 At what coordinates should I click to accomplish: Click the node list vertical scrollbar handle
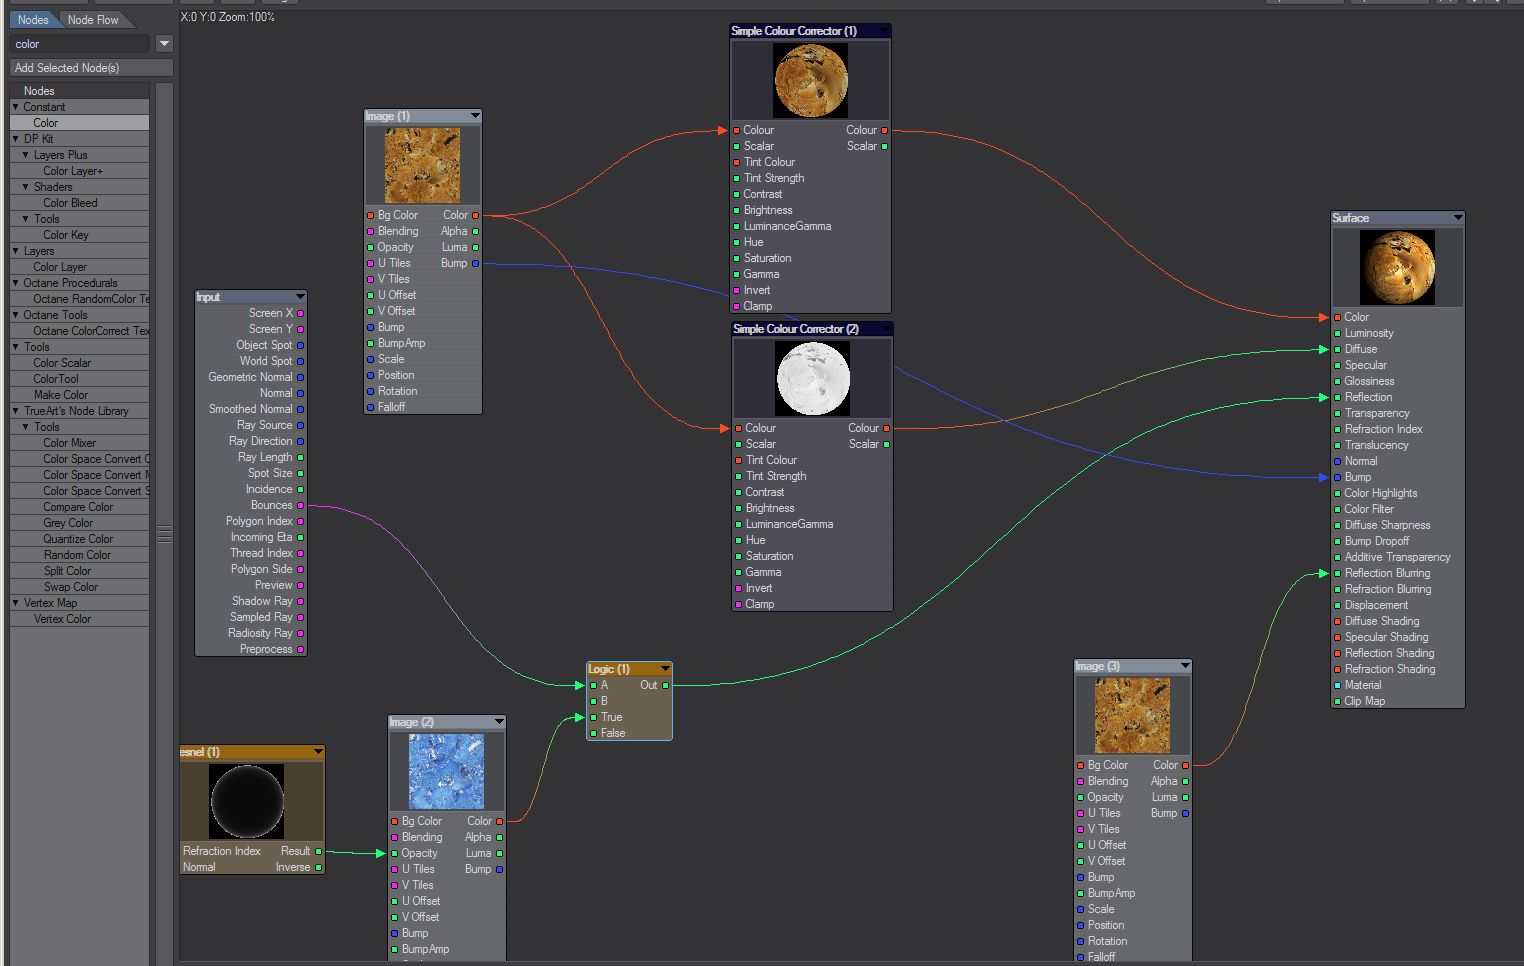164,534
